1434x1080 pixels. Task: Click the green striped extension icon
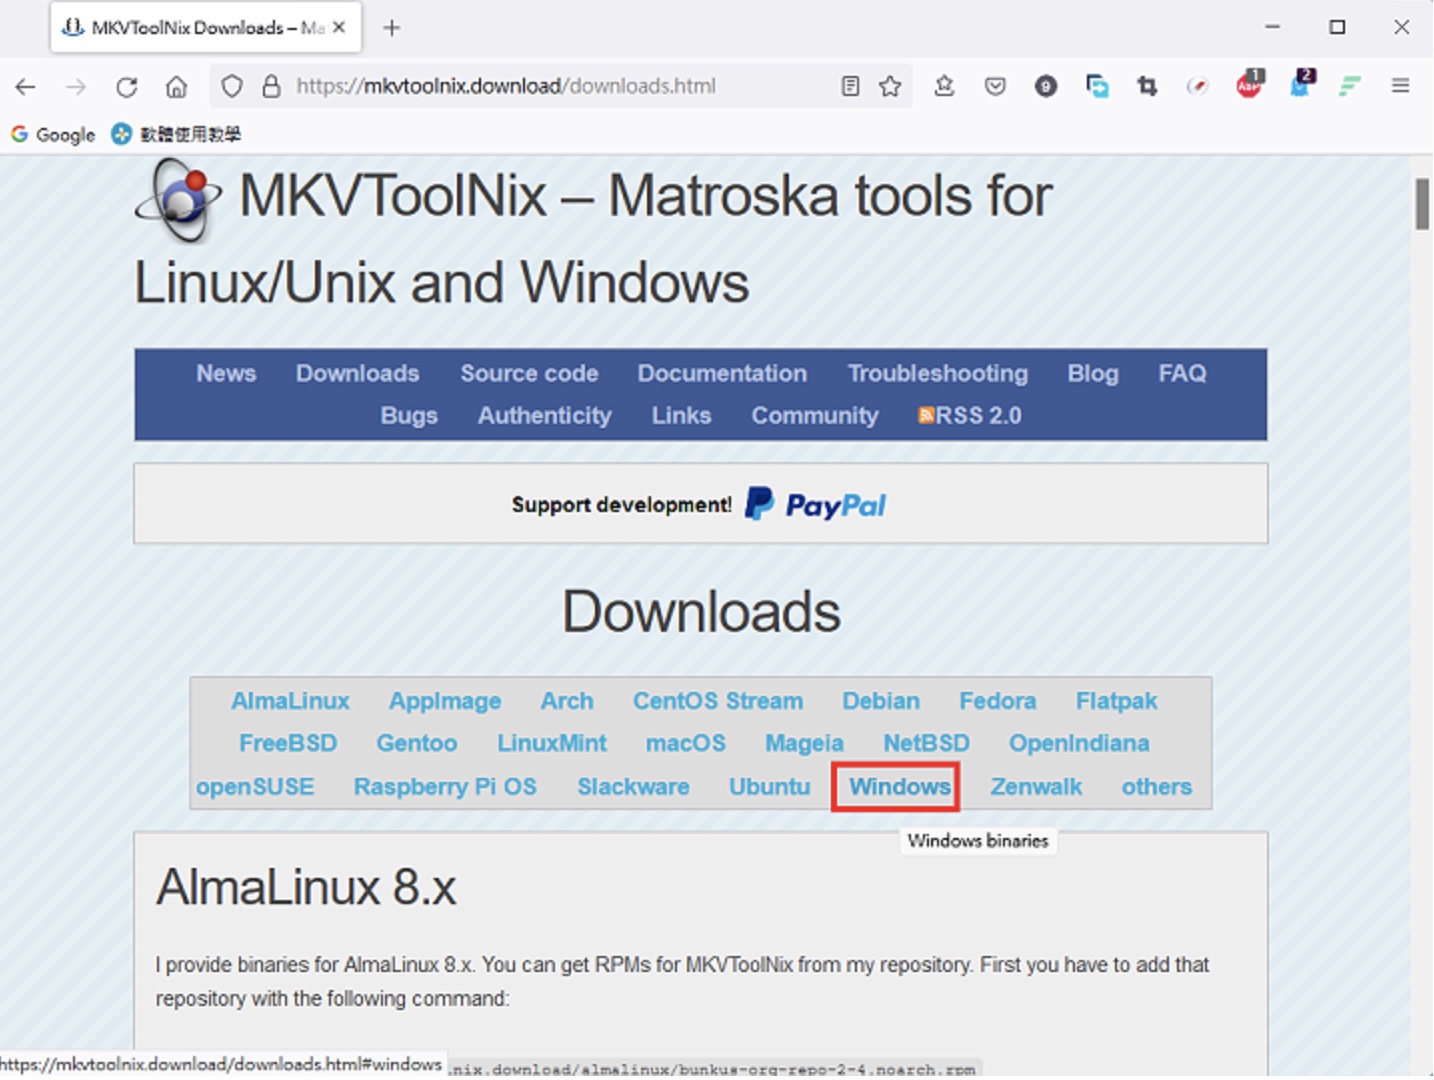[1350, 87]
